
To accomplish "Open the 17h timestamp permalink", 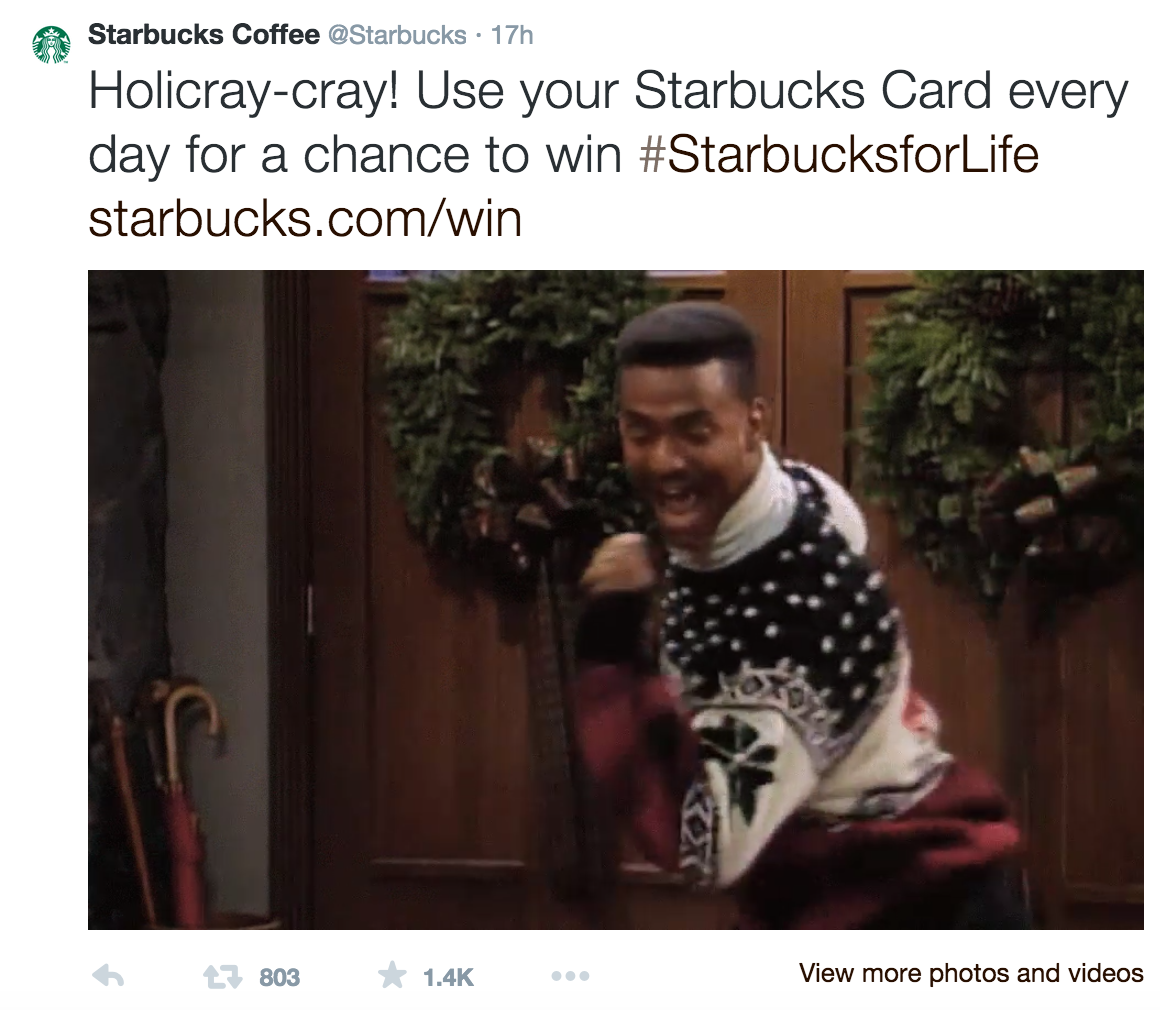I will pyautogui.click(x=512, y=35).
